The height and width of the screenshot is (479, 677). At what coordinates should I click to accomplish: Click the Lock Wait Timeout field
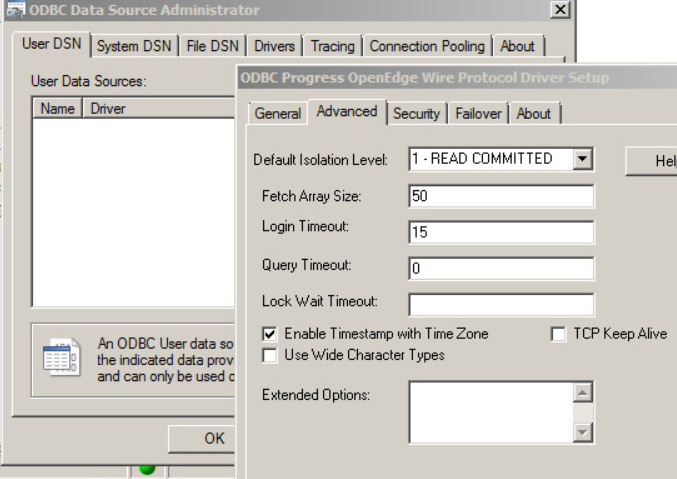(x=501, y=305)
